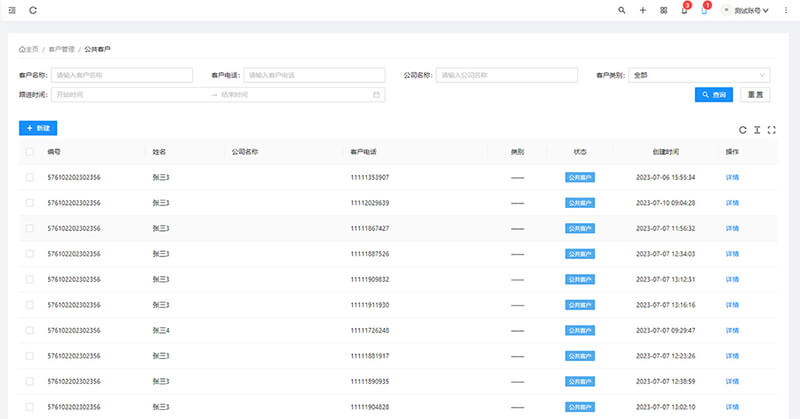This screenshot has height=419, width=800.
Task: Click the home icon in the breadcrumb
Action: [22, 50]
